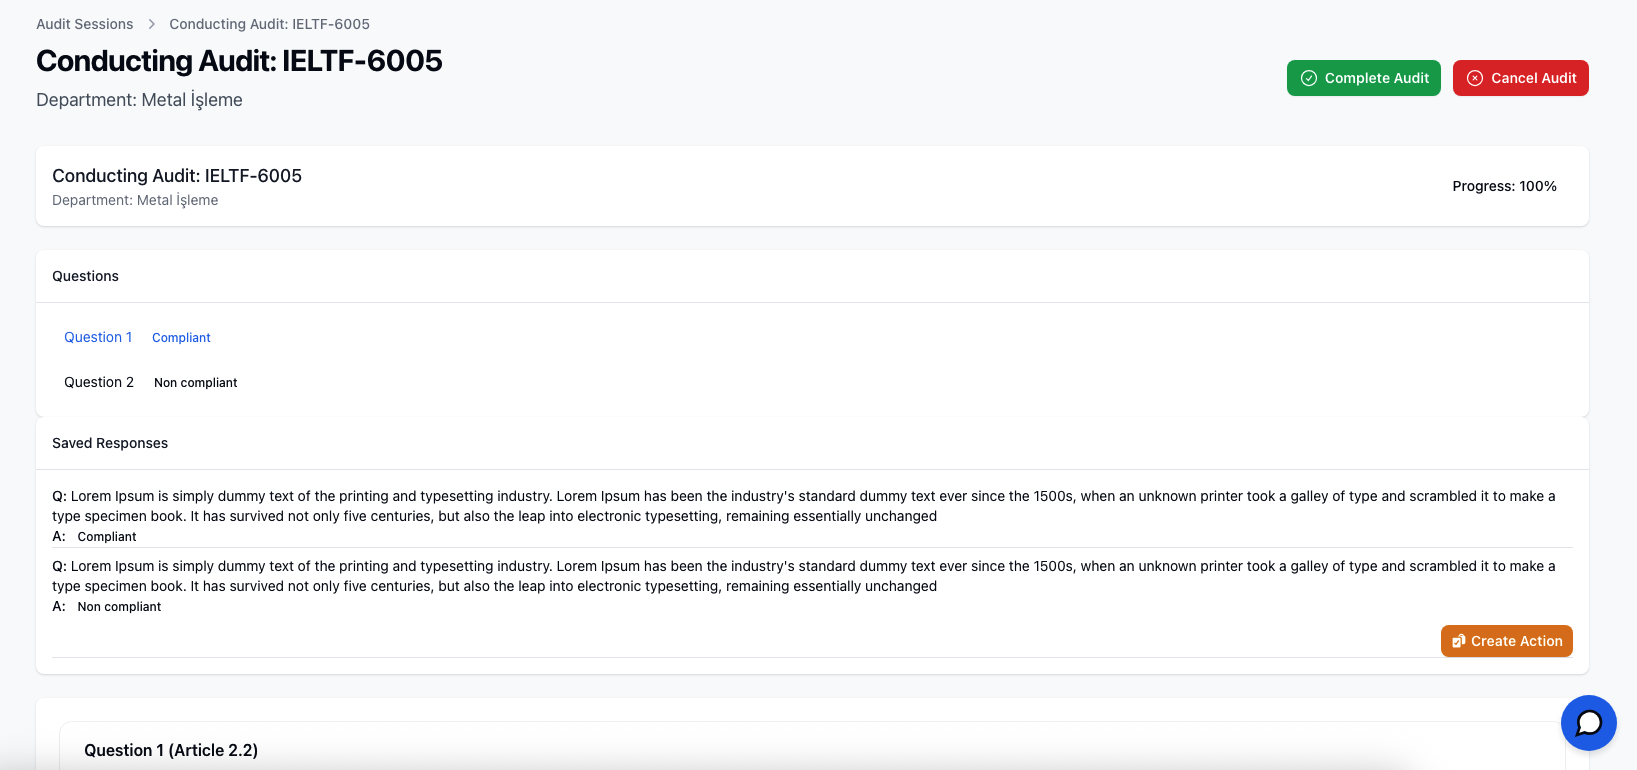The height and width of the screenshot is (770, 1637).
Task: Click the Non compliant status badge
Action: tap(195, 383)
